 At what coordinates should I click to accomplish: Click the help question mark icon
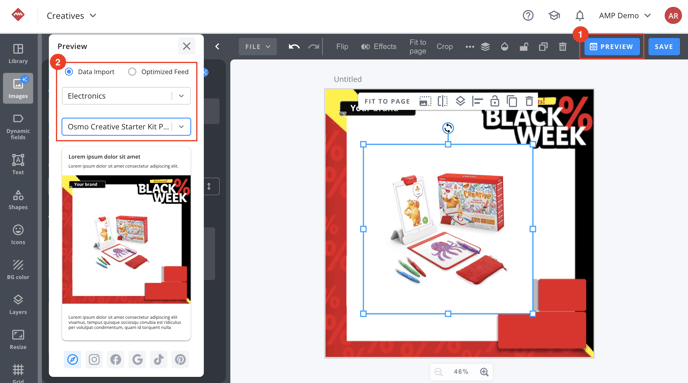click(528, 16)
